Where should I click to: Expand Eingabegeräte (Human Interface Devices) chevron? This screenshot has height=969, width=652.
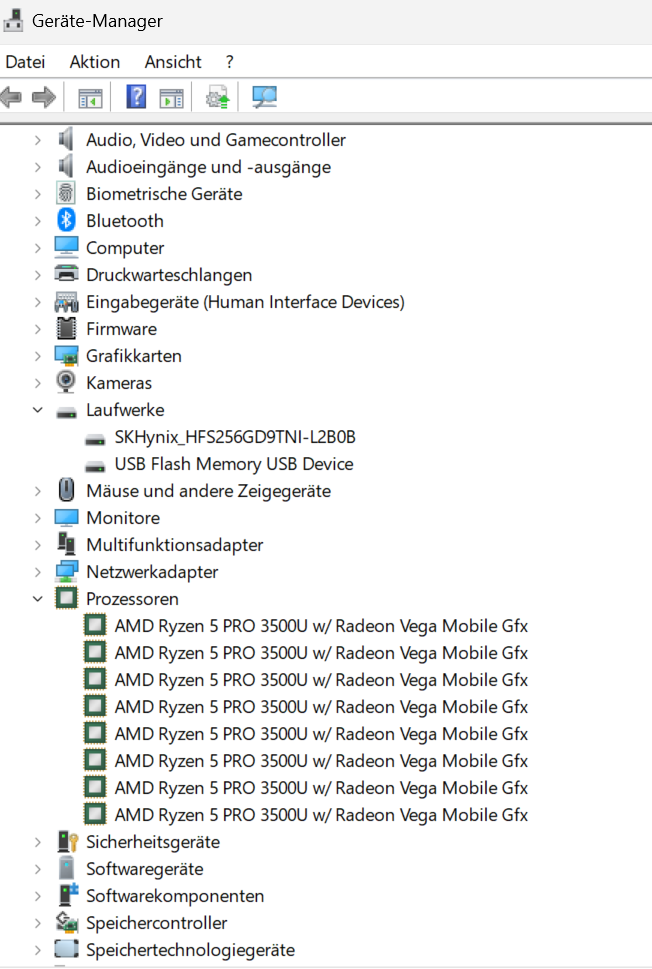(38, 302)
